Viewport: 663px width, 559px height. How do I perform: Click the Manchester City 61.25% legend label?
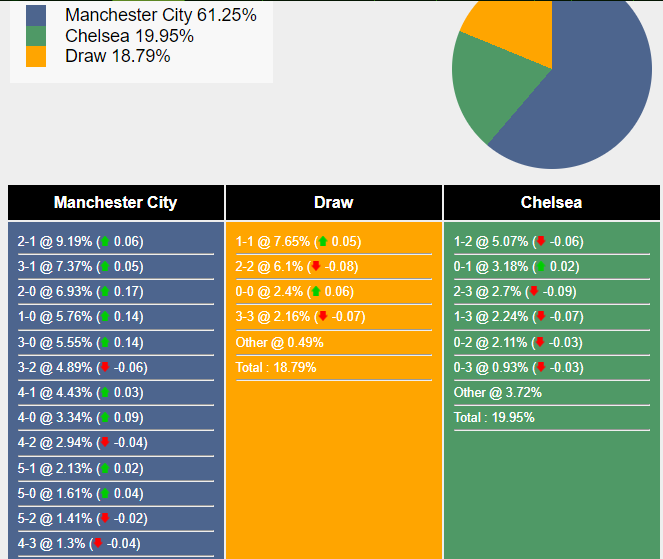pyautogui.click(x=161, y=15)
